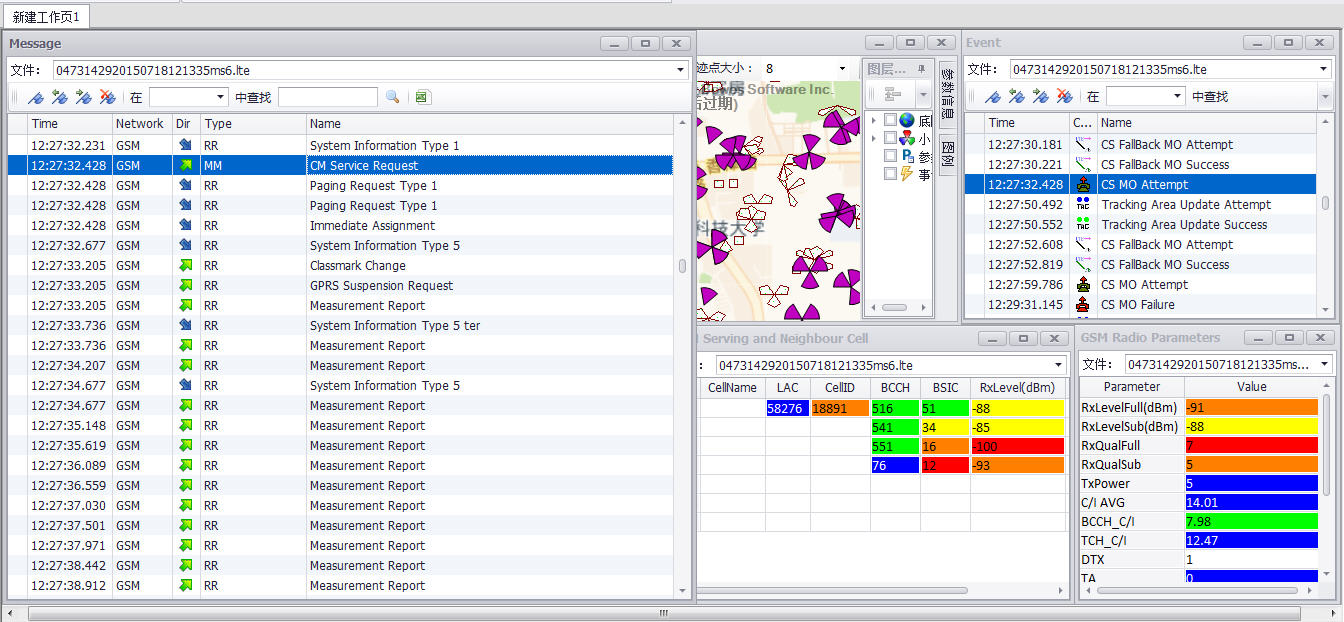Image resolution: width=1344 pixels, height=622 pixels.
Task: Sort Message table by Type column header
Action: point(253,124)
